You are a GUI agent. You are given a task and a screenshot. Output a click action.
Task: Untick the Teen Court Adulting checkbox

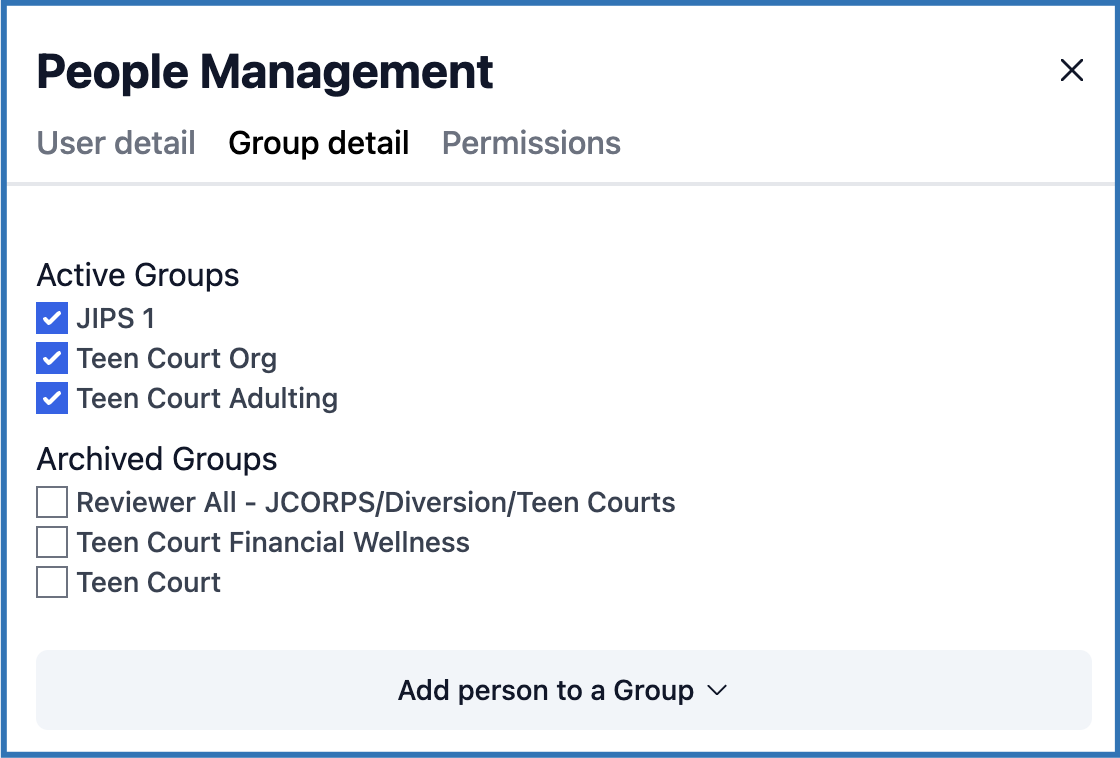[x=52, y=398]
